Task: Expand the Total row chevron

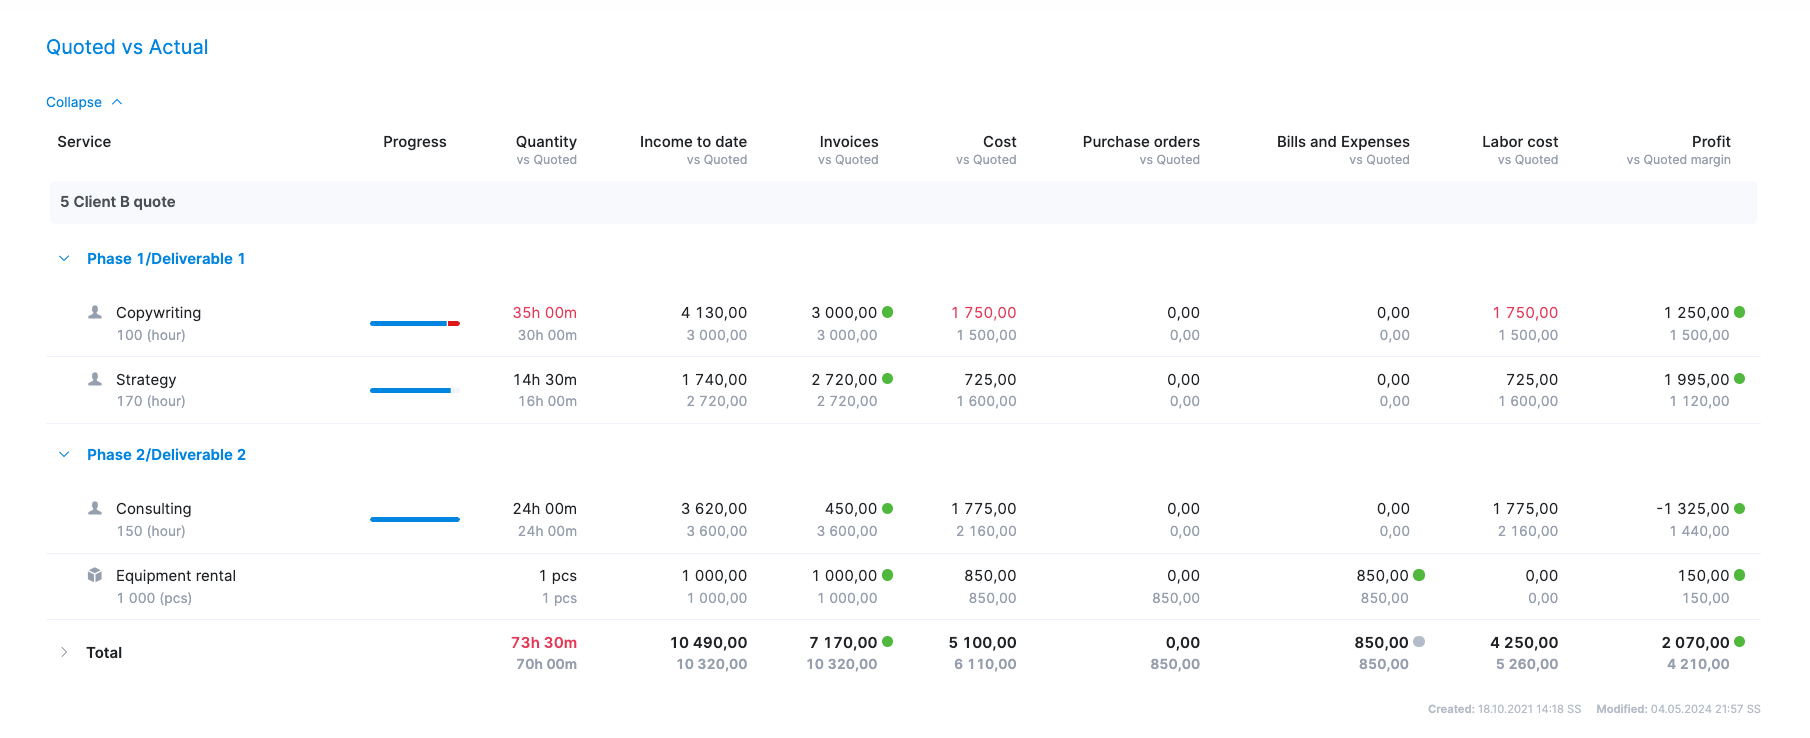Action: [x=64, y=652]
